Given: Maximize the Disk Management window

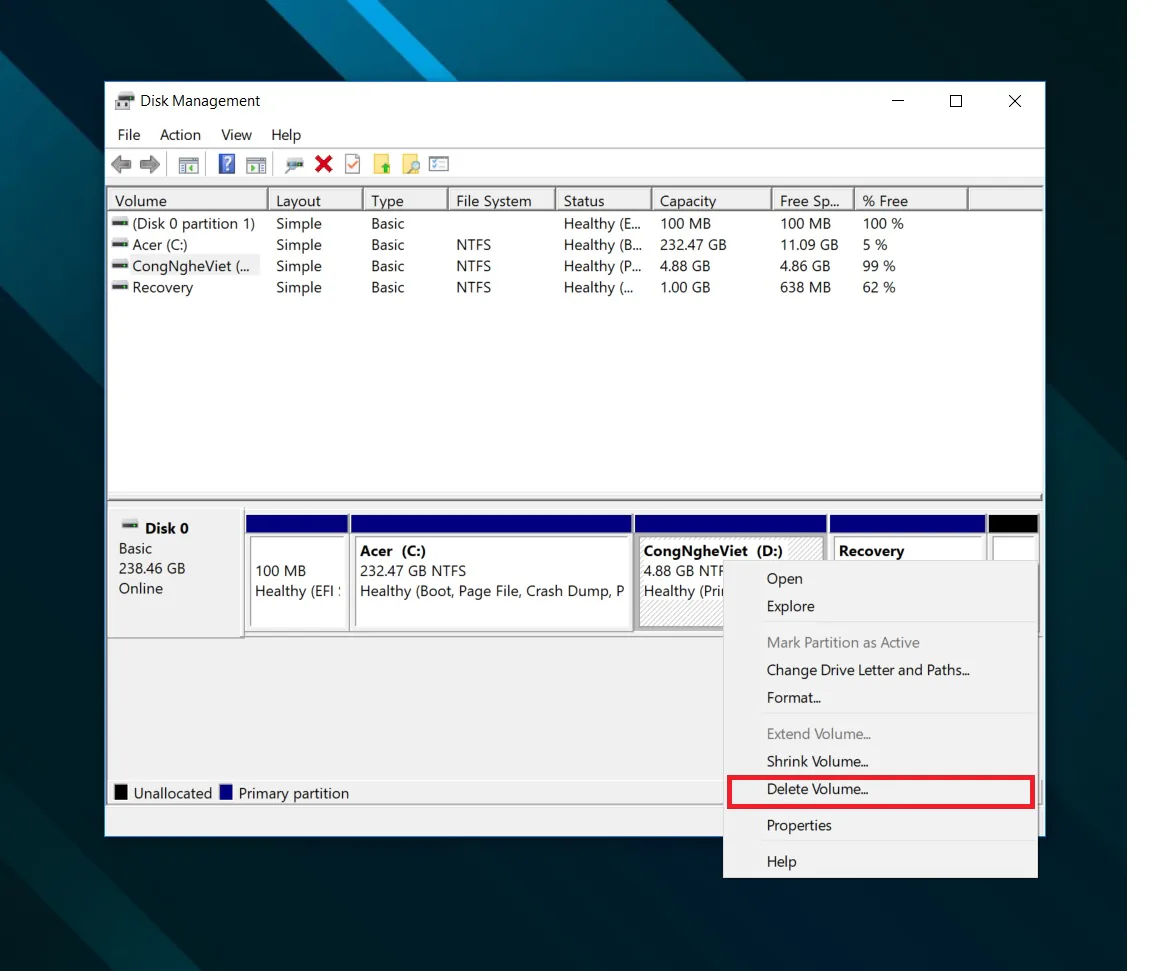Looking at the screenshot, I should pos(956,101).
